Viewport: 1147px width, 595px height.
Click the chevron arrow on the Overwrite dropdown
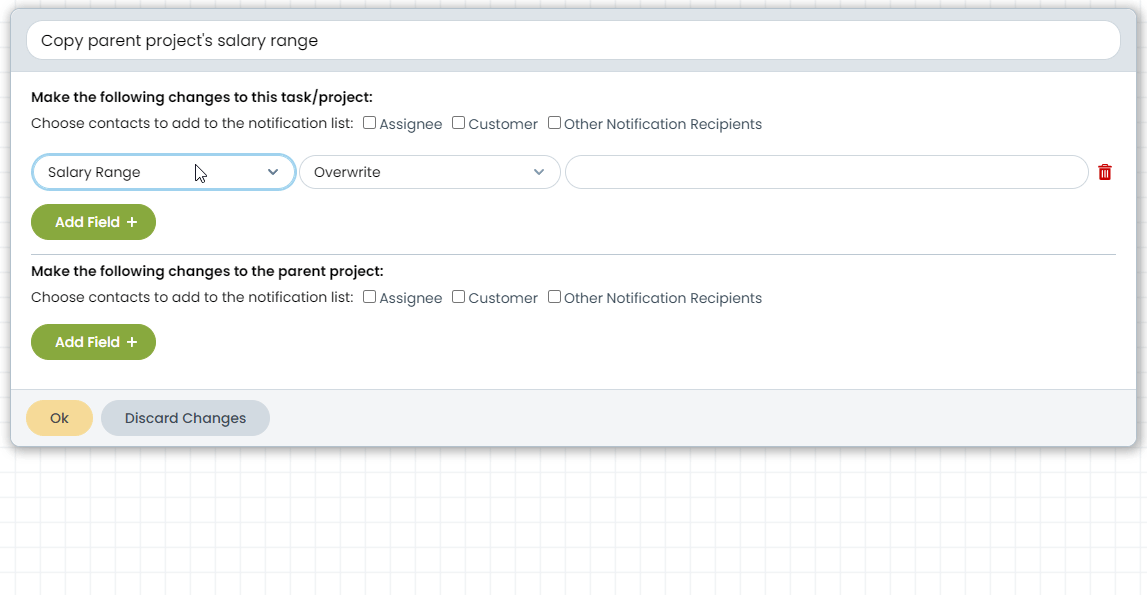pos(539,172)
